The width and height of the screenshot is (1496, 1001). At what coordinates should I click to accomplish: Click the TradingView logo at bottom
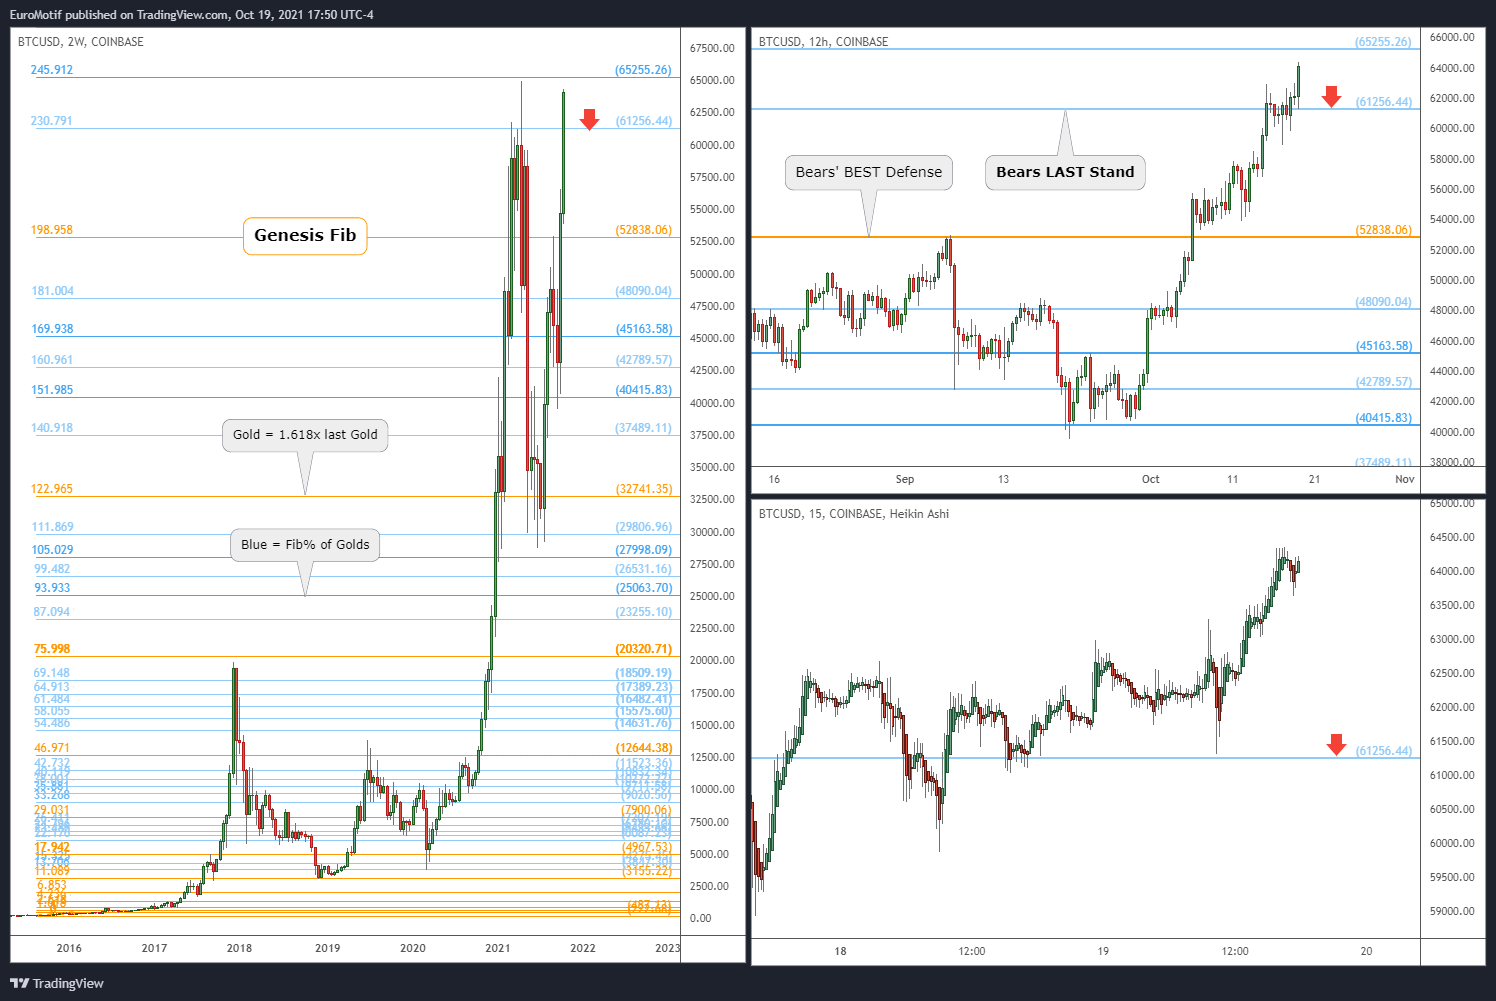[57, 983]
